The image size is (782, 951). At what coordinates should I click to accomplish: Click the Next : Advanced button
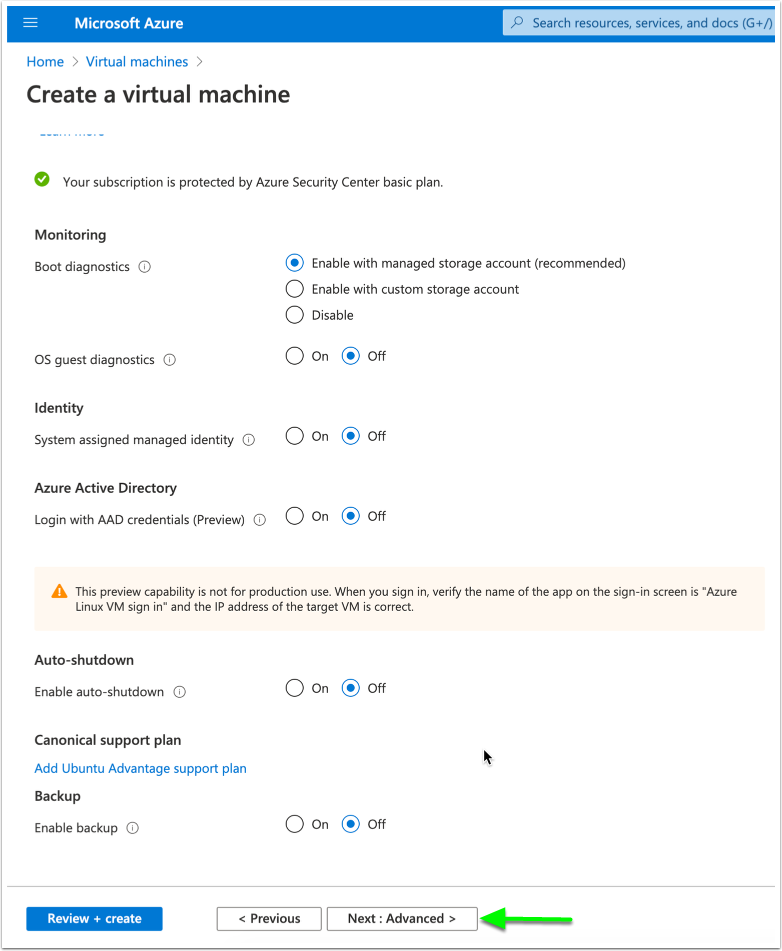click(x=401, y=919)
